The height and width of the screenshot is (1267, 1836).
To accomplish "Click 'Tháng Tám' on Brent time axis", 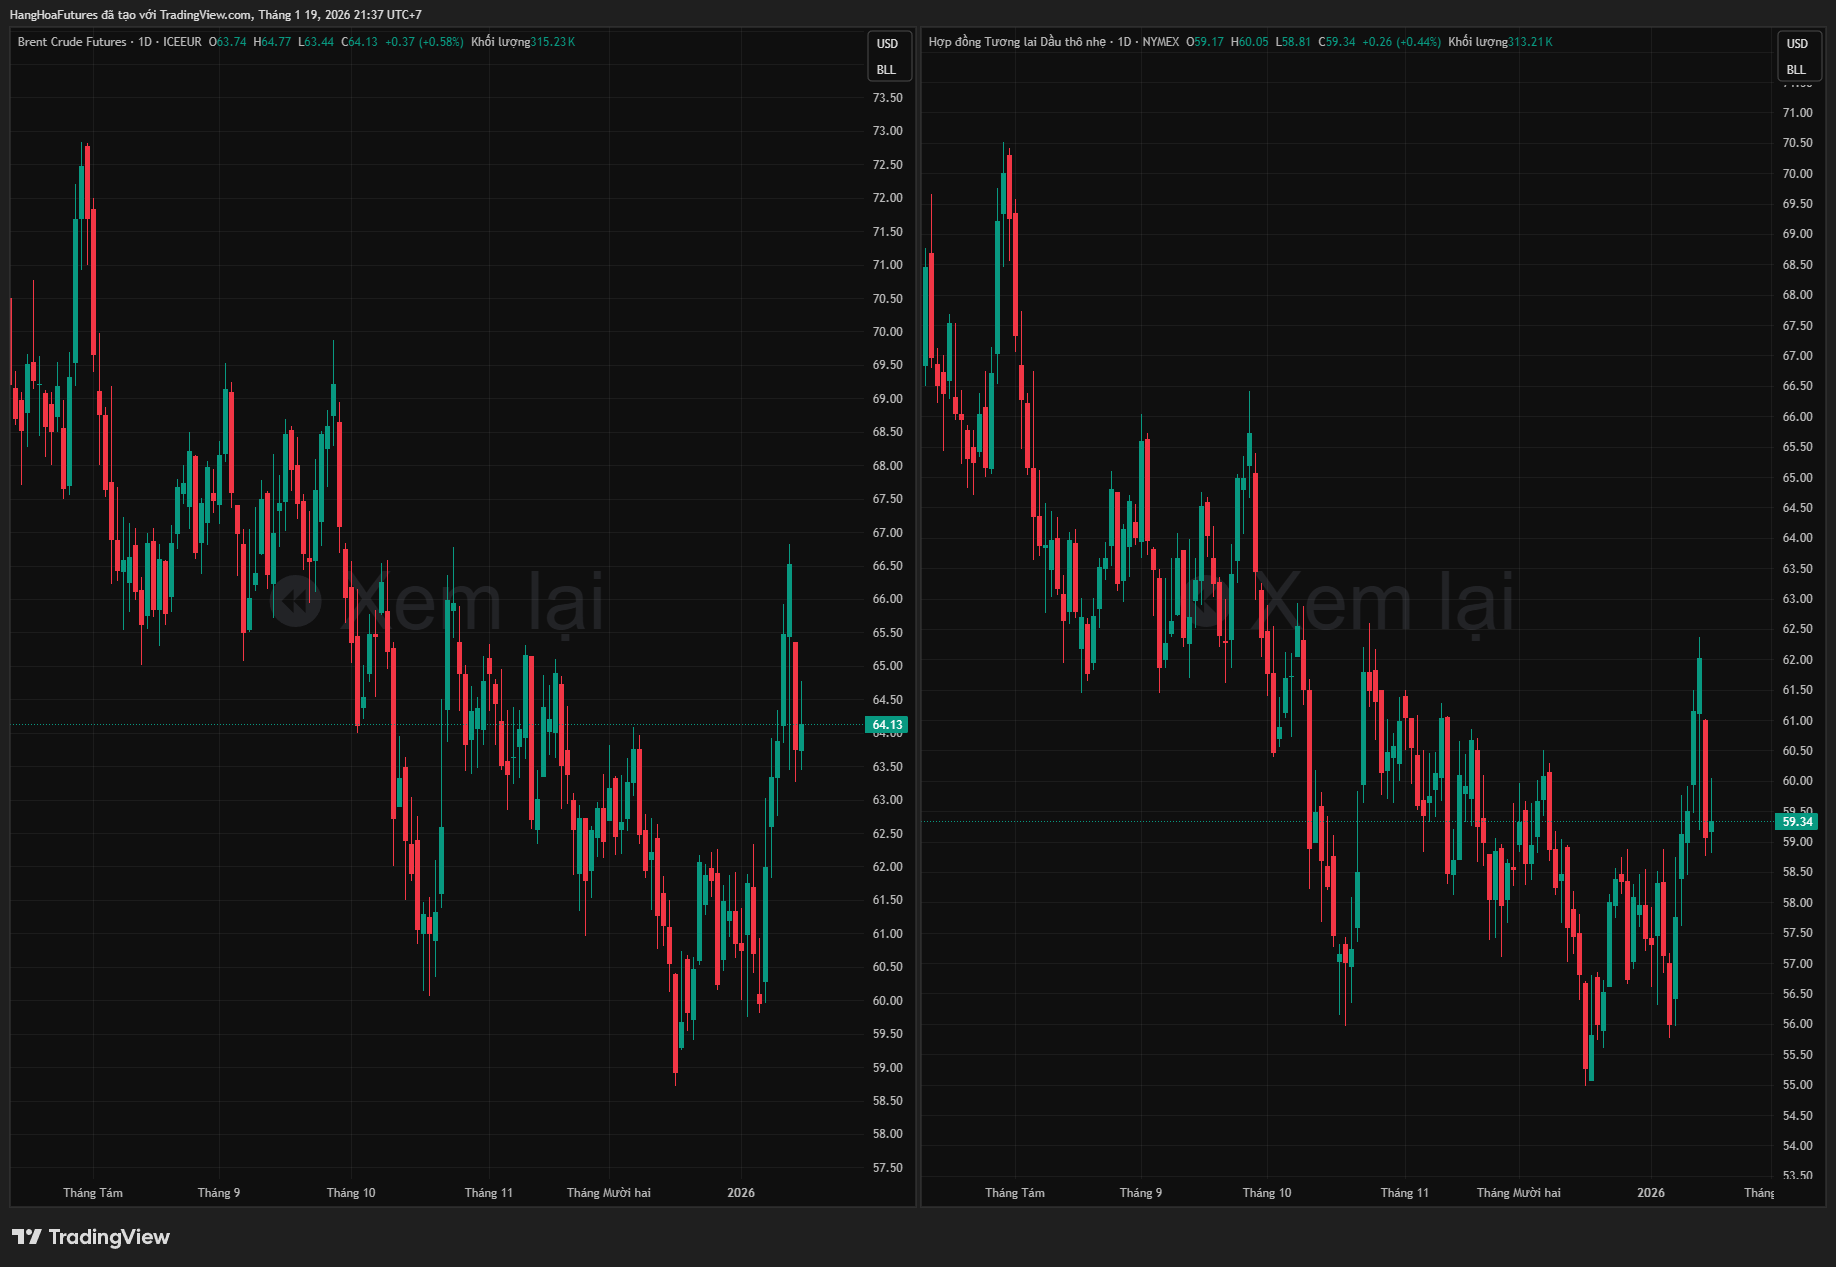I will coord(93,1193).
